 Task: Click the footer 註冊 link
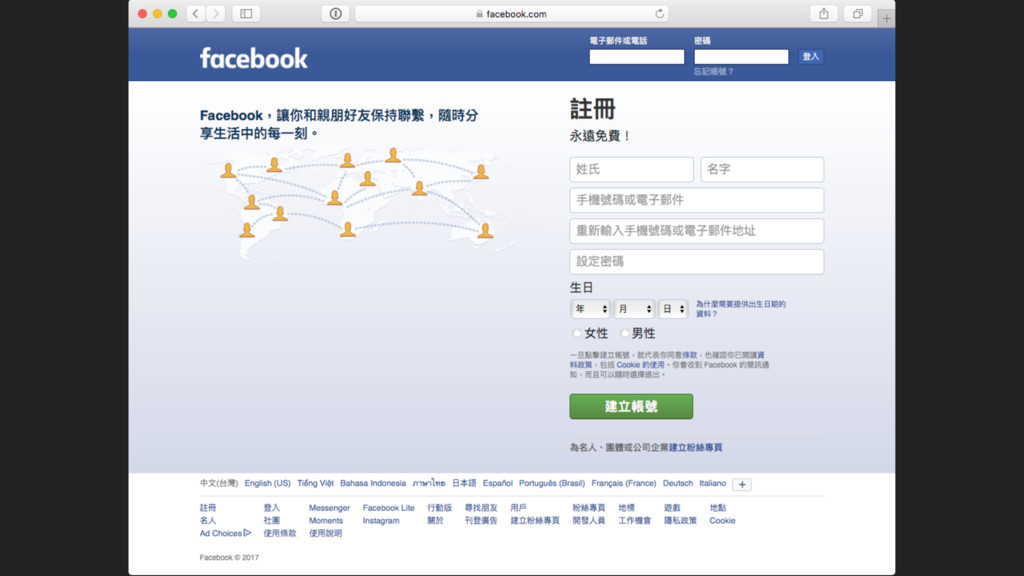click(208, 507)
